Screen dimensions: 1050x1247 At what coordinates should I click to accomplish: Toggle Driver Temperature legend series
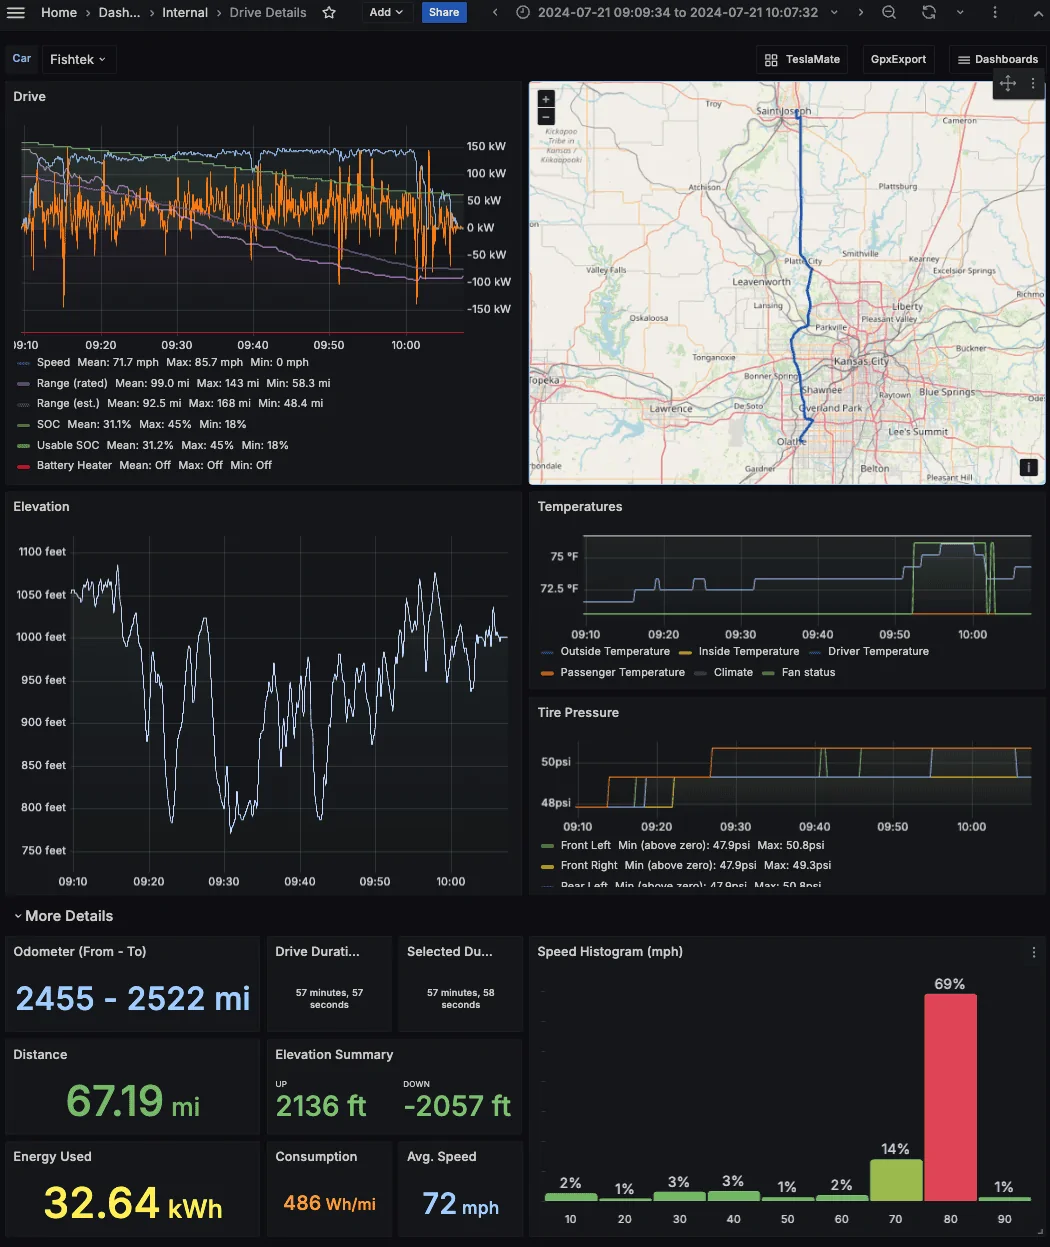point(878,651)
